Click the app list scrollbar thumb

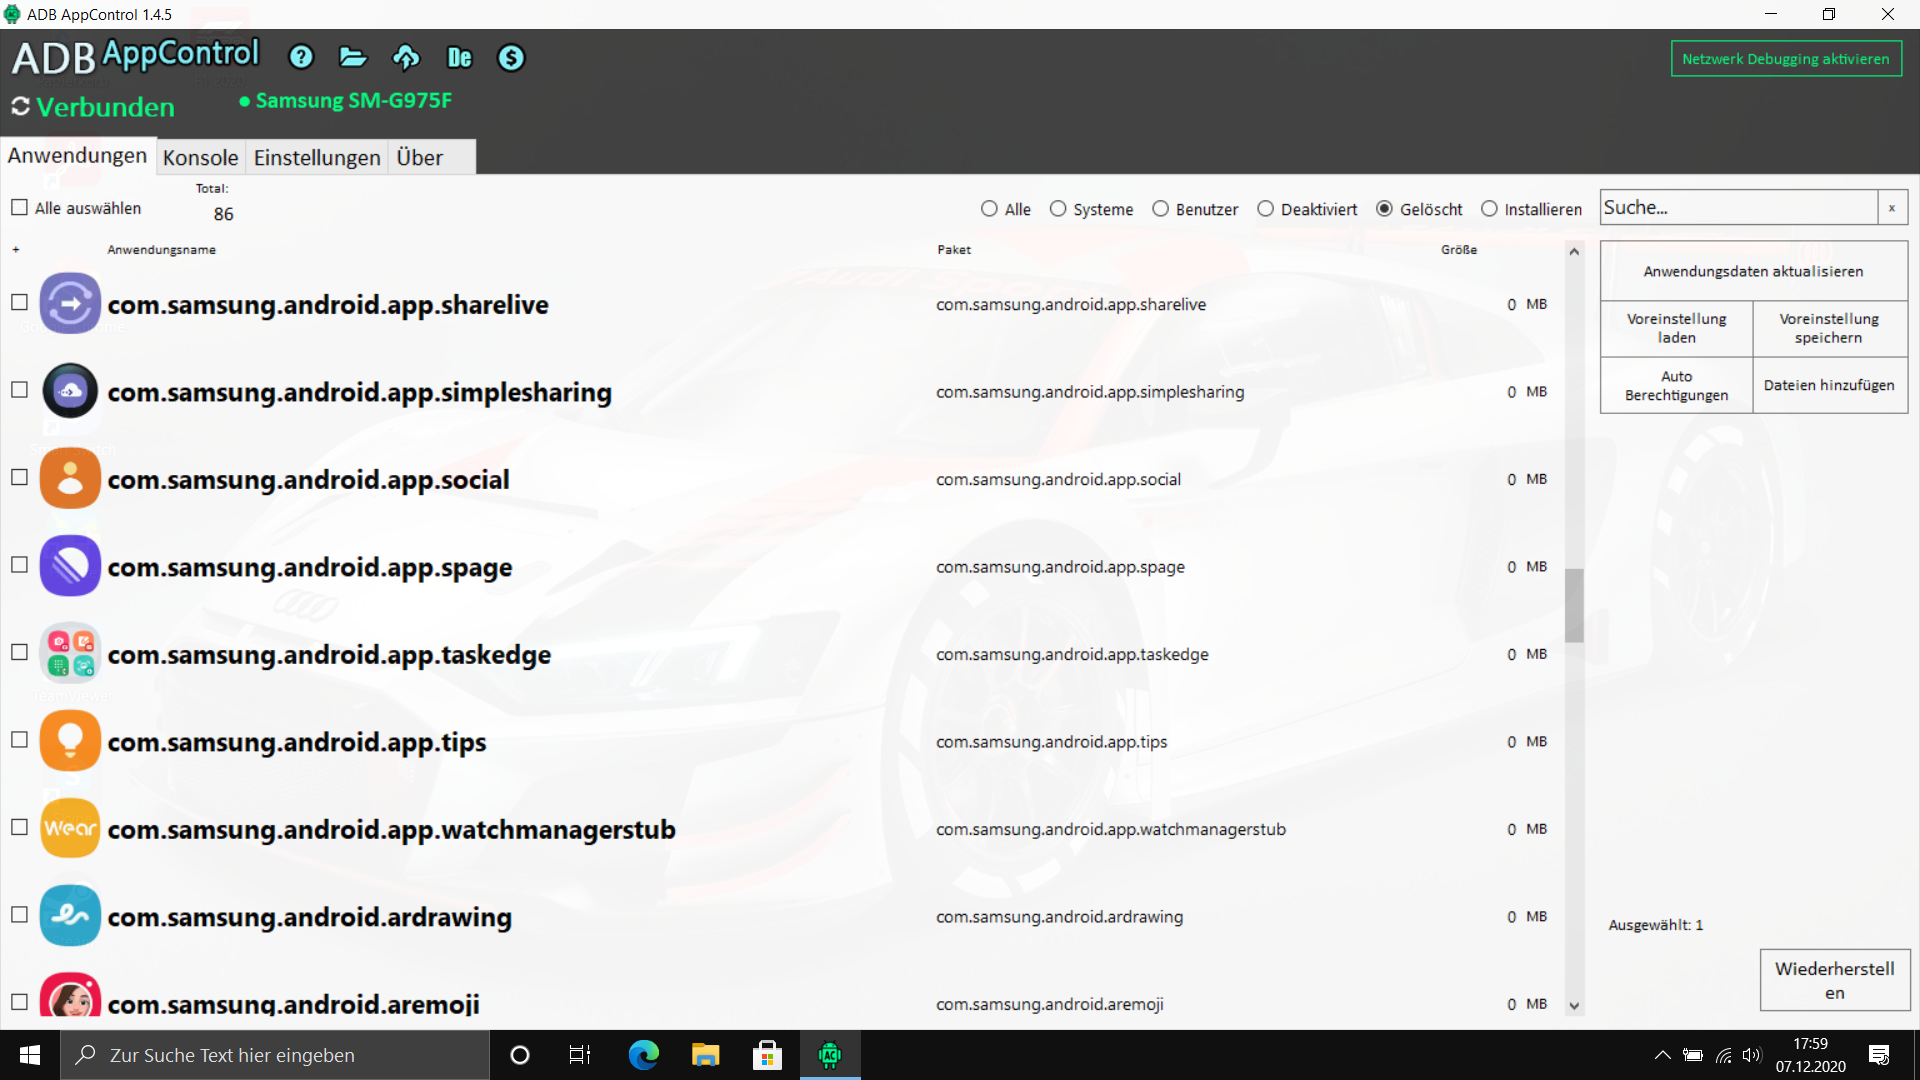coord(1574,606)
